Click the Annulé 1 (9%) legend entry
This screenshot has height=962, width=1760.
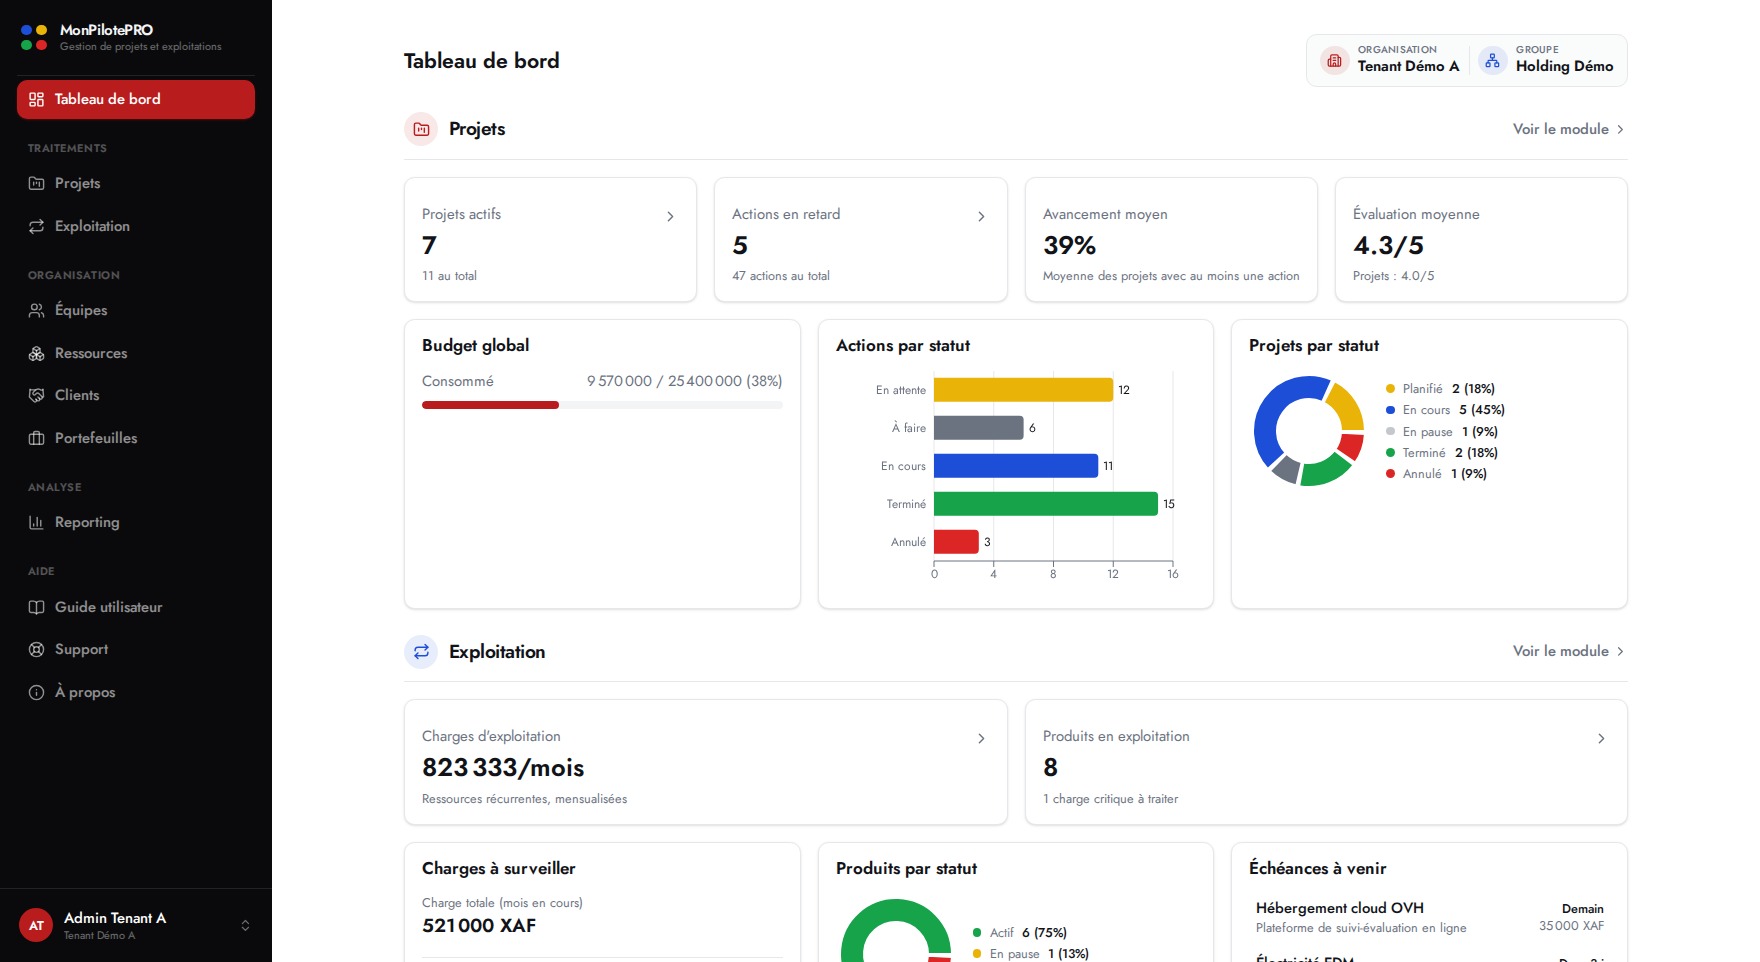pyautogui.click(x=1436, y=474)
